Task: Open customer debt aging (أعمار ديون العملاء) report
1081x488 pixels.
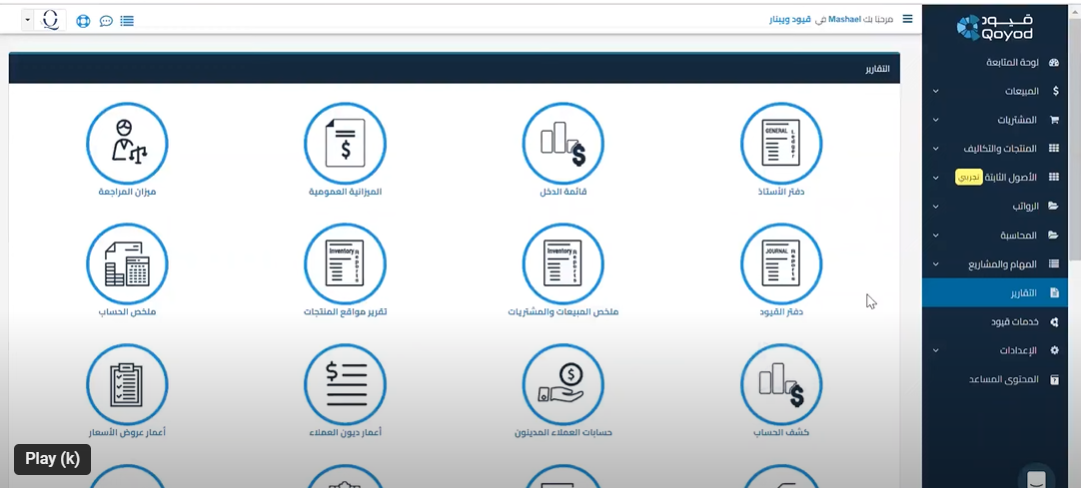Action: pyautogui.click(x=345, y=385)
